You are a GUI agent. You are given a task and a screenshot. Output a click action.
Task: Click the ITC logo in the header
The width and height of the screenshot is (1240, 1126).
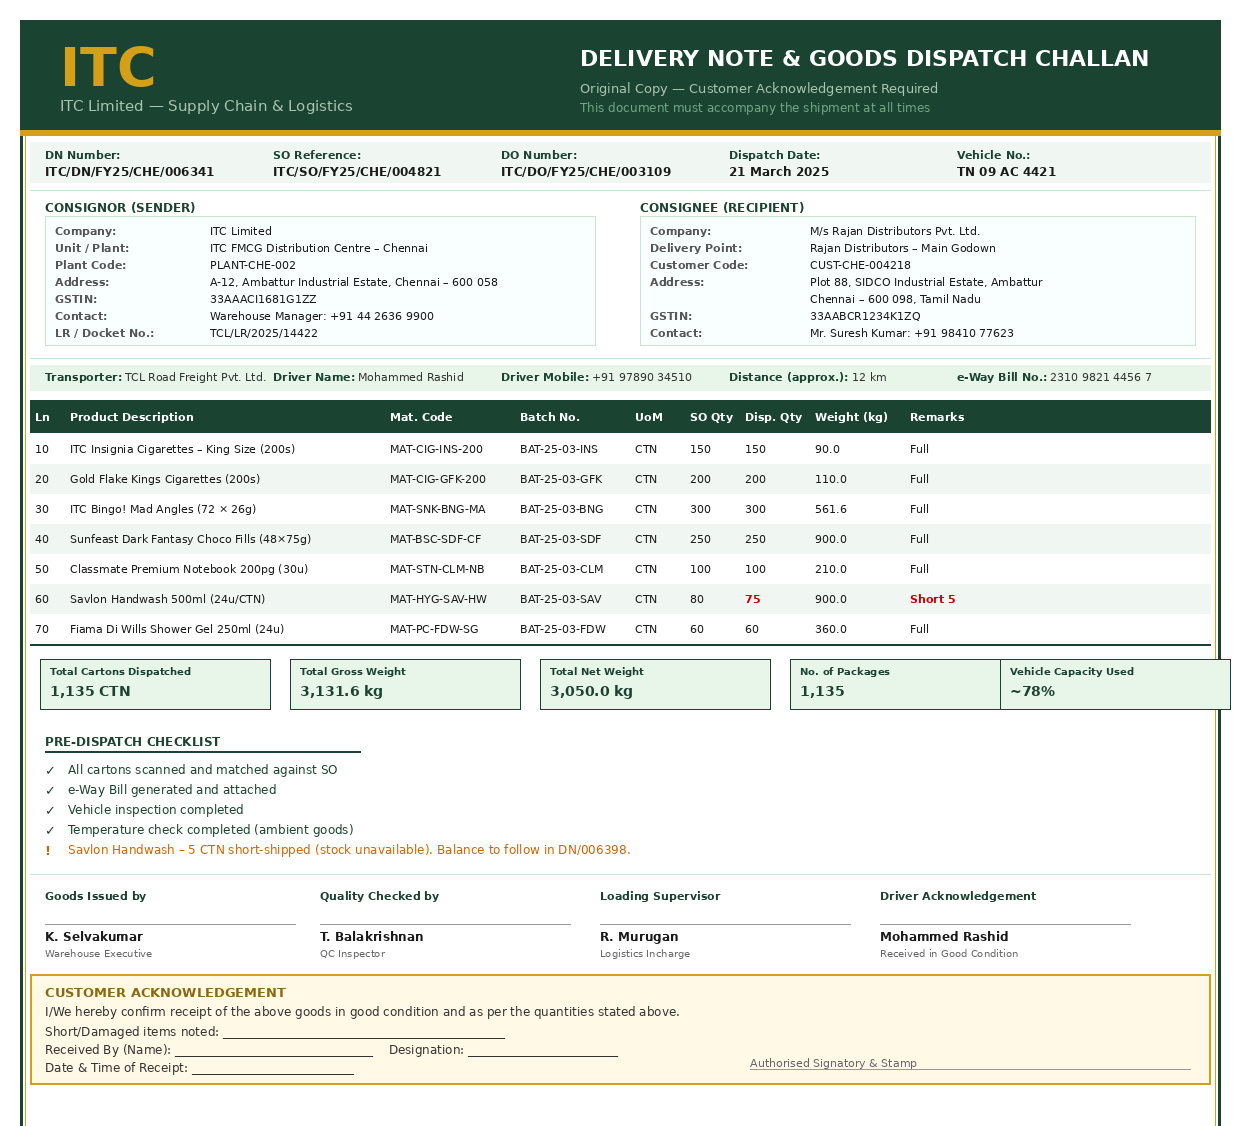tap(108, 68)
